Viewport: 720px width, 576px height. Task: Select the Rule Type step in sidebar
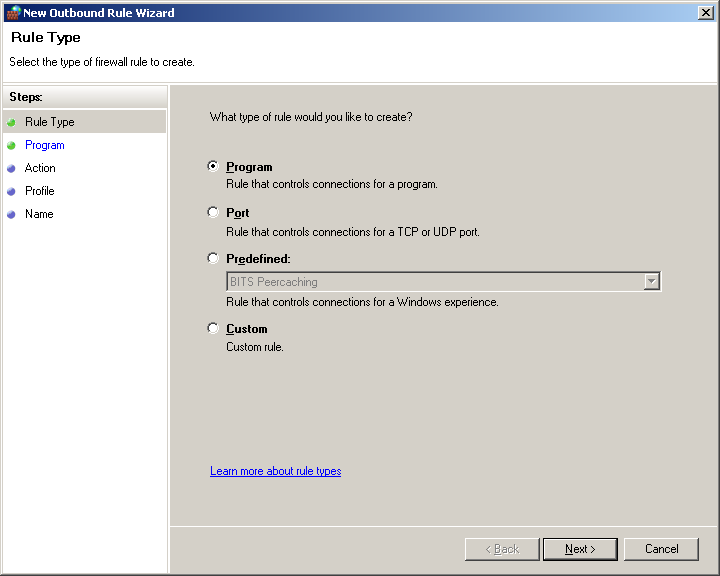coord(50,122)
